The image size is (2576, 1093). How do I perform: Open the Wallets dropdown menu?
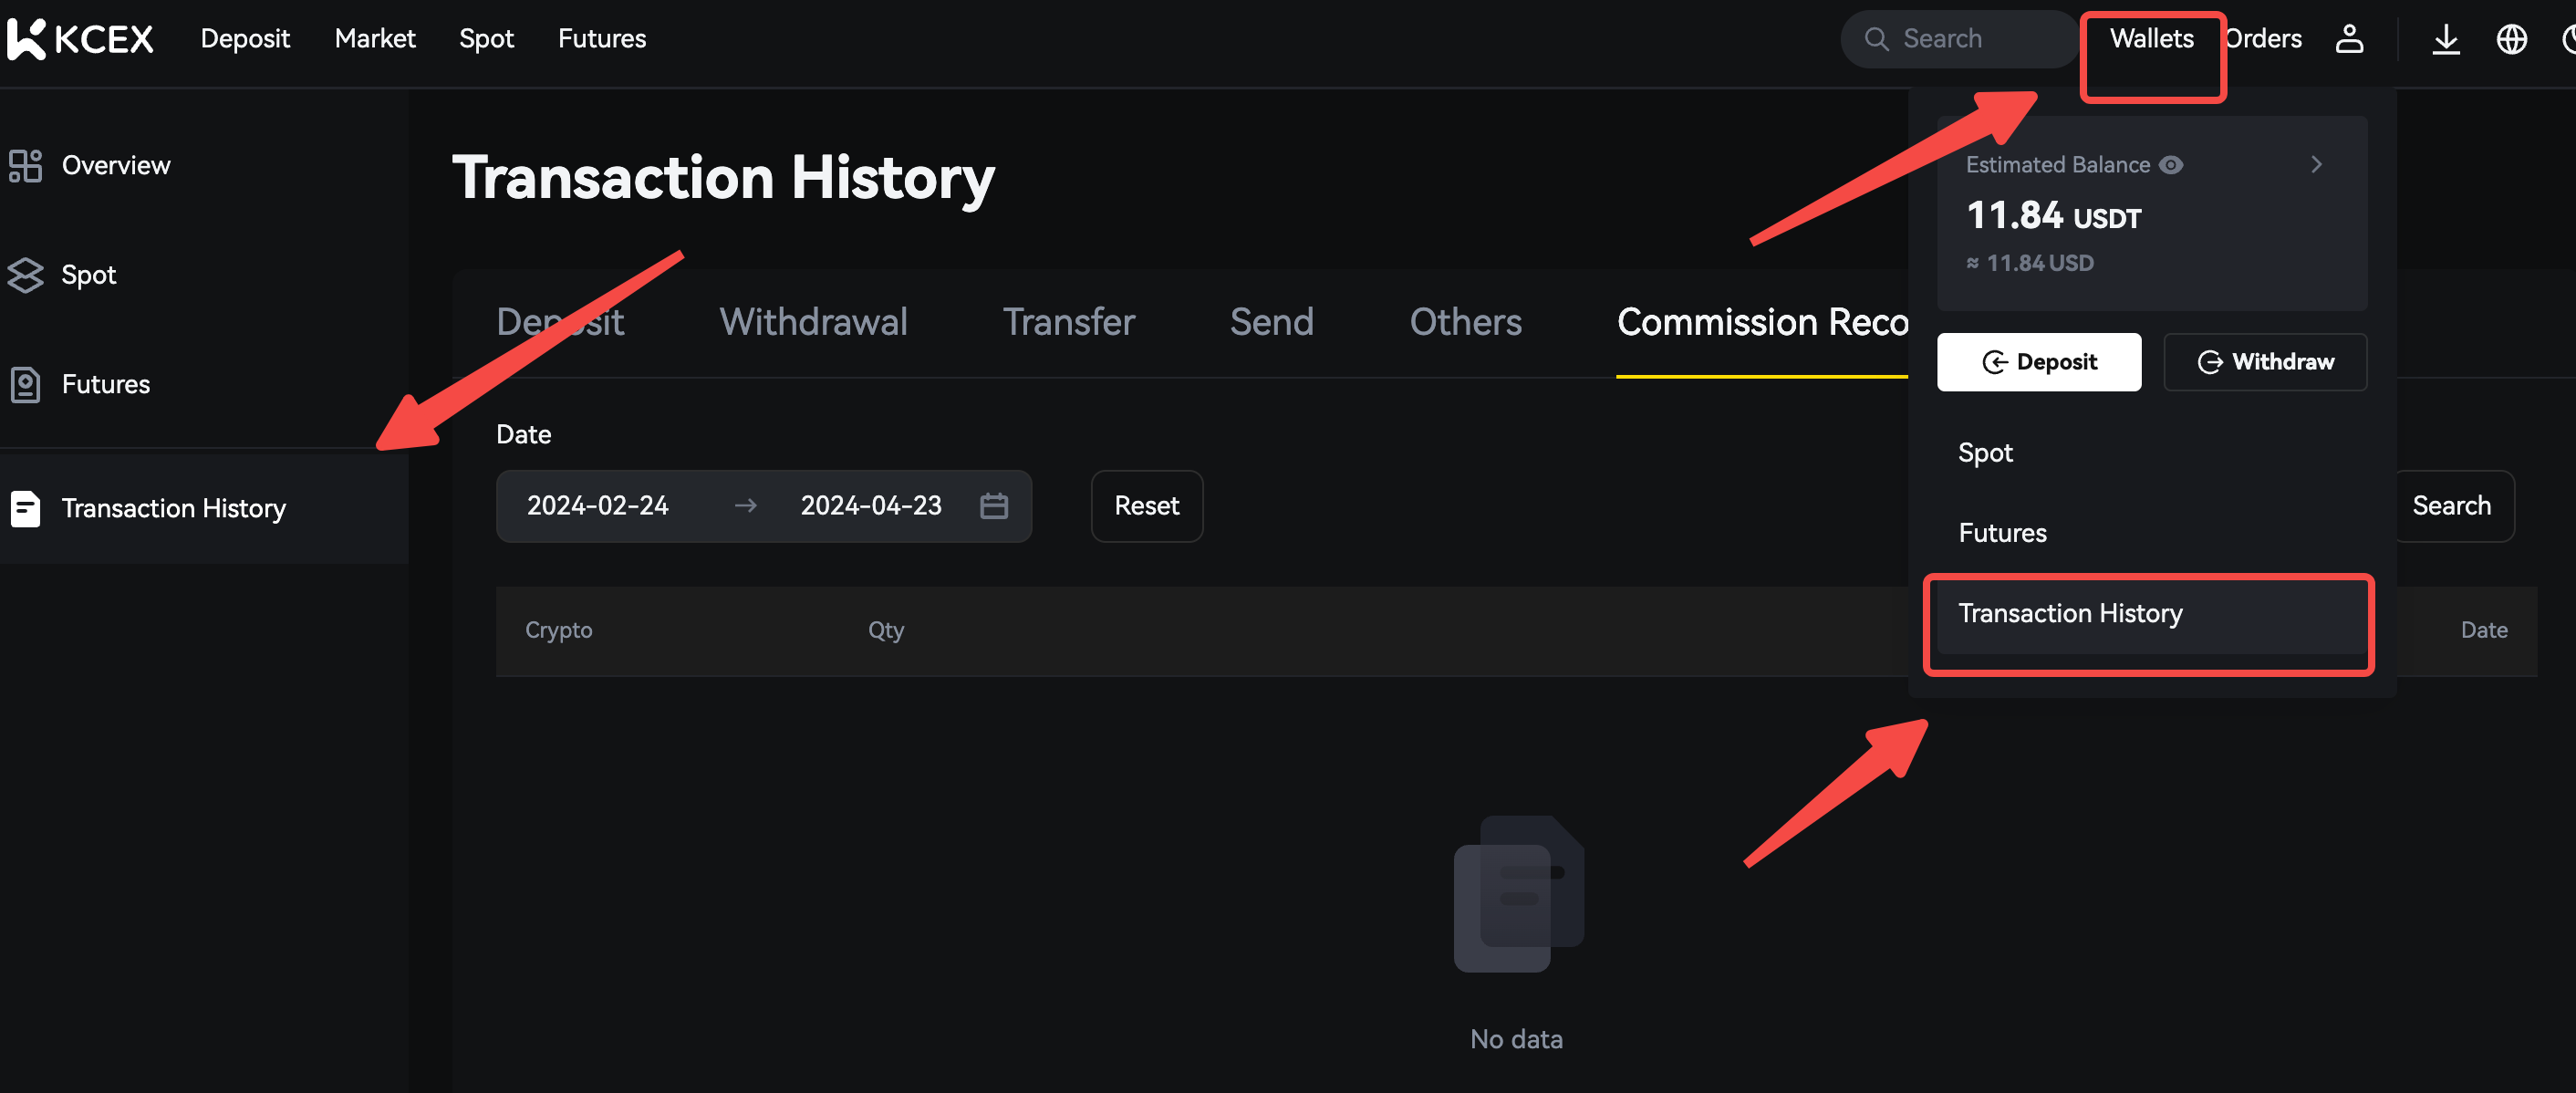[2151, 39]
